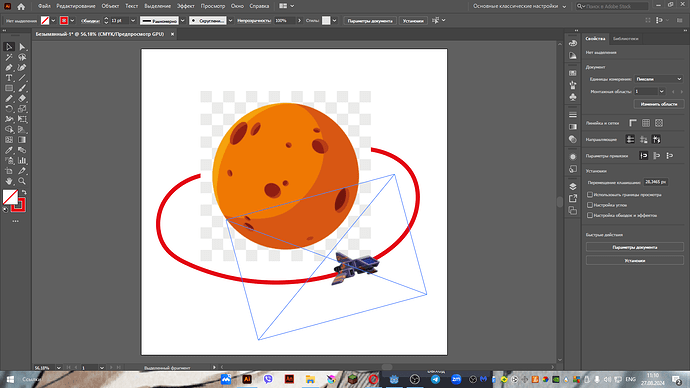Click Параметры документа in quick actions

pyautogui.click(x=635, y=247)
